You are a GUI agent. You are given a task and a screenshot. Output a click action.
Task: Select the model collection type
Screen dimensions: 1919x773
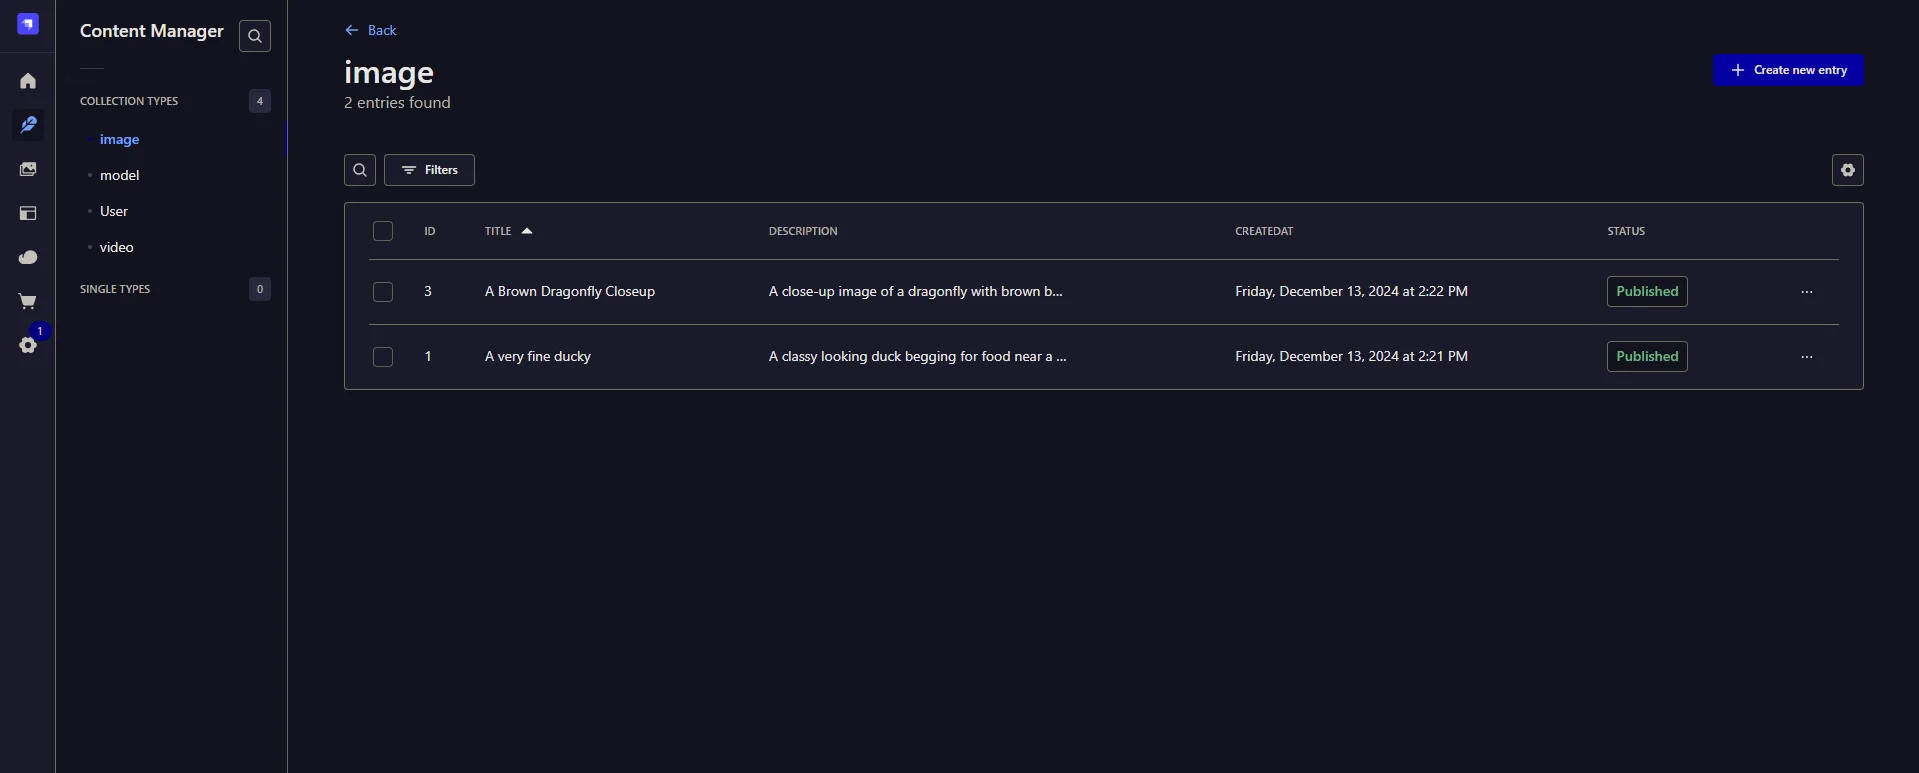(x=119, y=175)
